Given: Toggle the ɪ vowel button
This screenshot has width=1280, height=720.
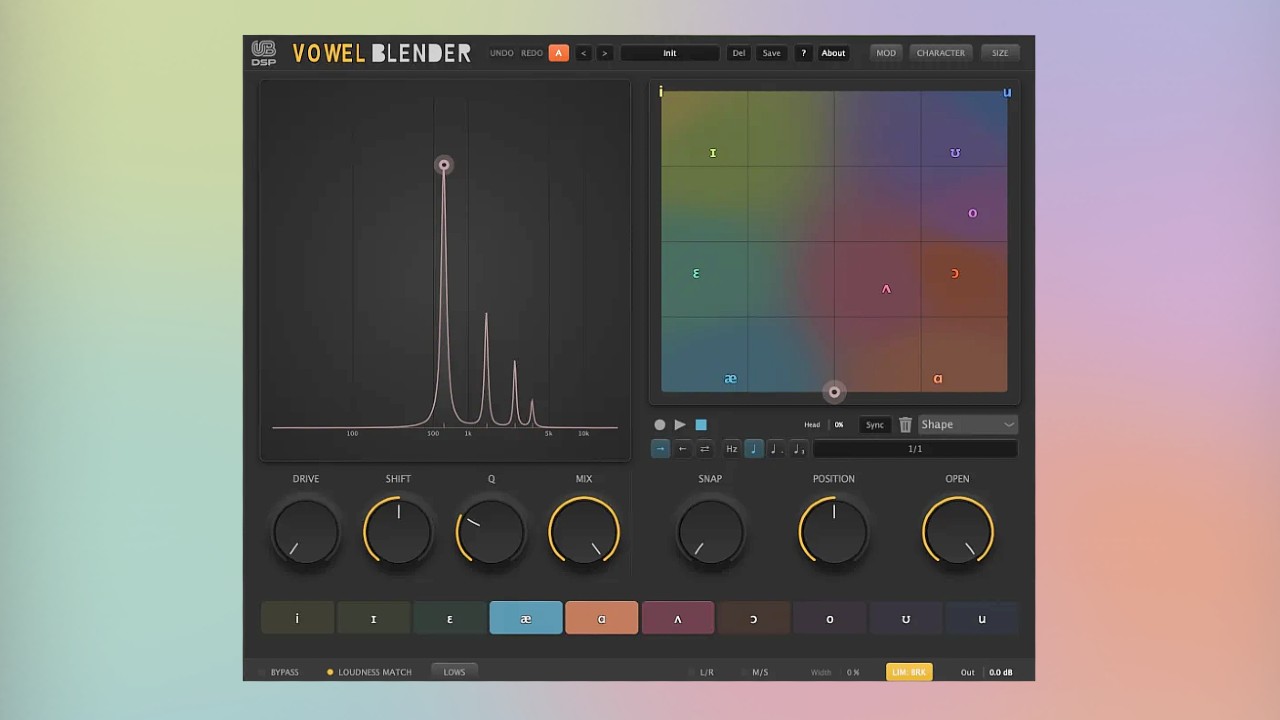Looking at the screenshot, I should [x=373, y=618].
